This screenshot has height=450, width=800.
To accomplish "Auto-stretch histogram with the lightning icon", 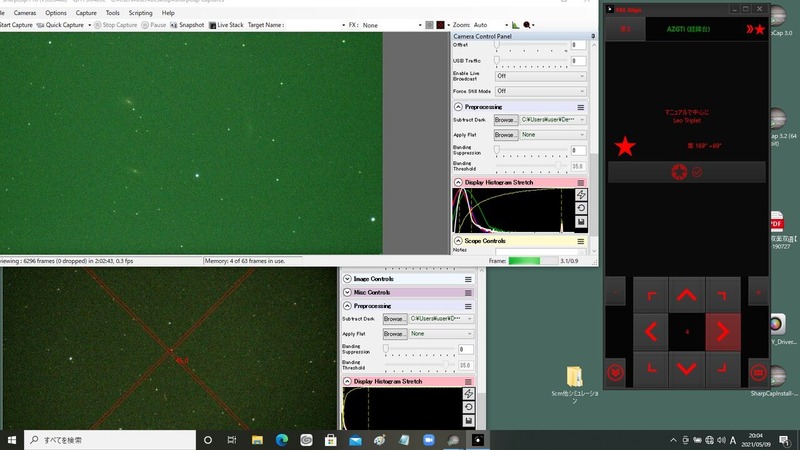I will click(x=581, y=195).
